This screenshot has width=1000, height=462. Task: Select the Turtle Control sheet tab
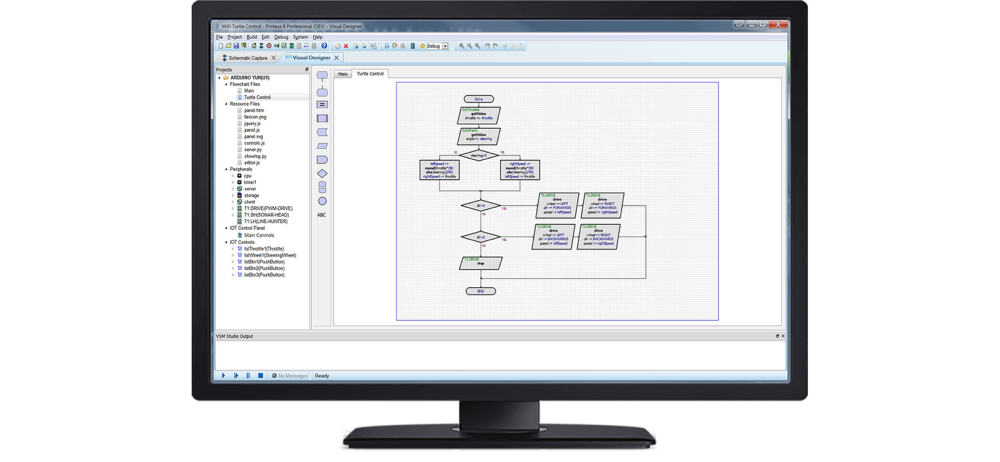click(371, 74)
